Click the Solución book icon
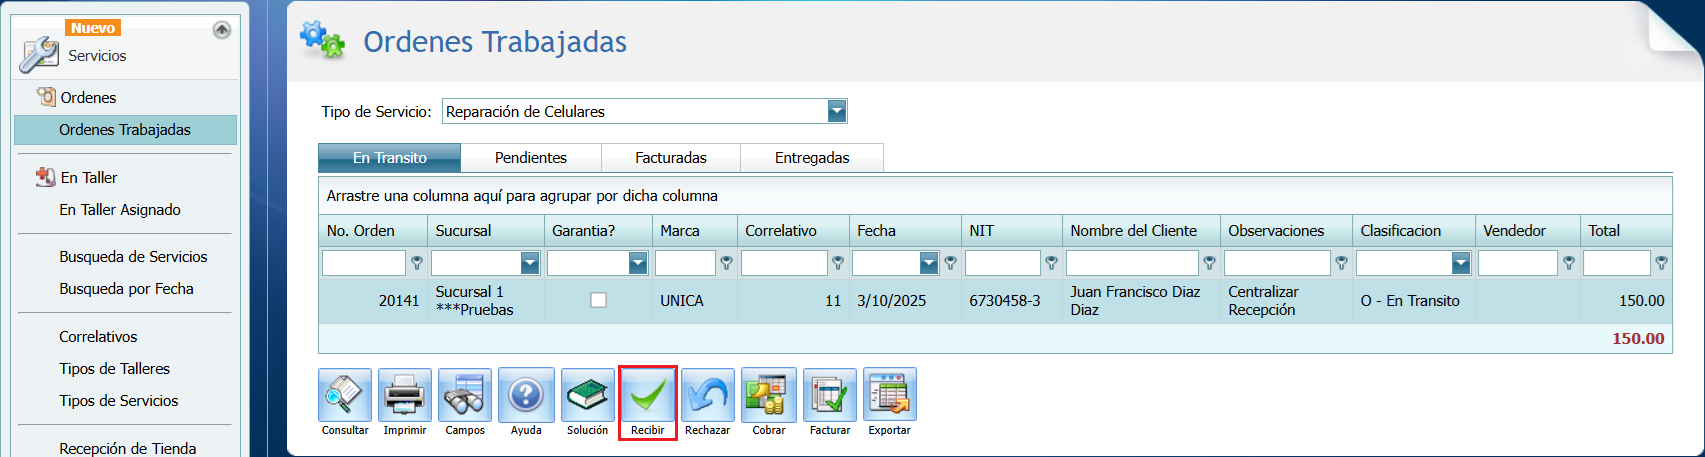This screenshot has height=457, width=1705. point(587,395)
